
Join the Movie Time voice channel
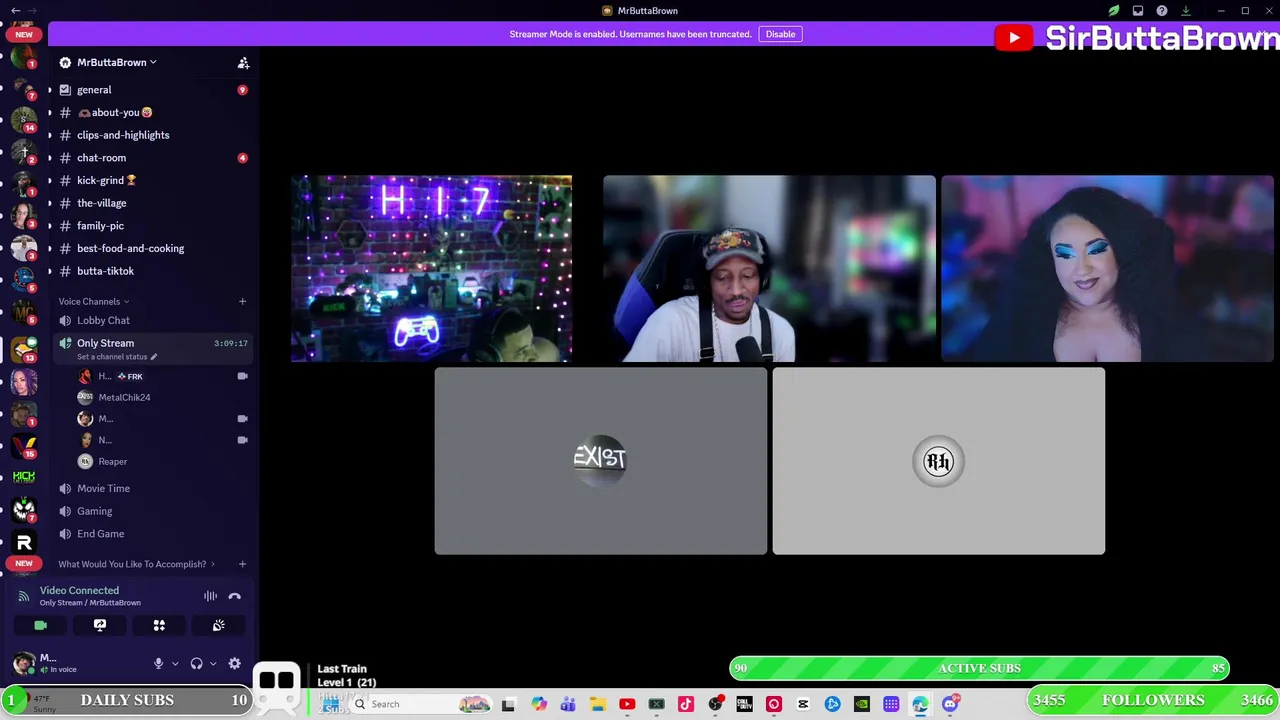coord(103,489)
